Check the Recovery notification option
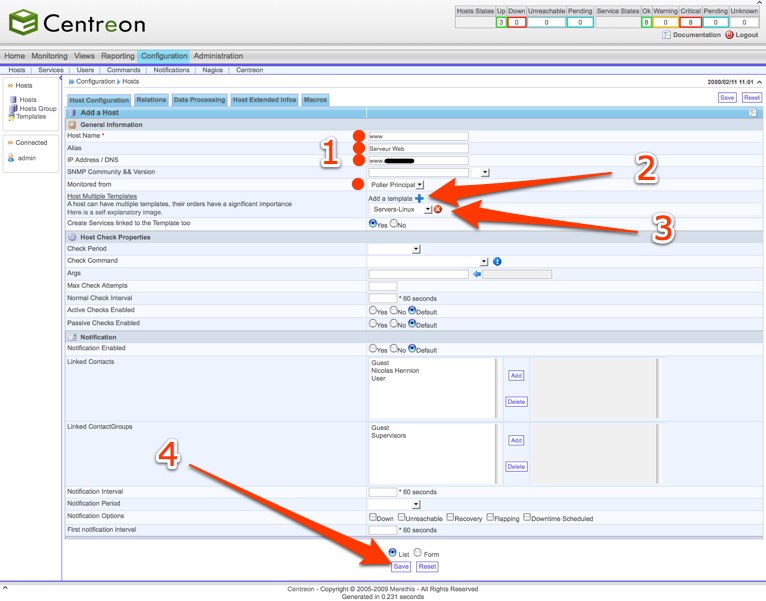 (x=450, y=517)
